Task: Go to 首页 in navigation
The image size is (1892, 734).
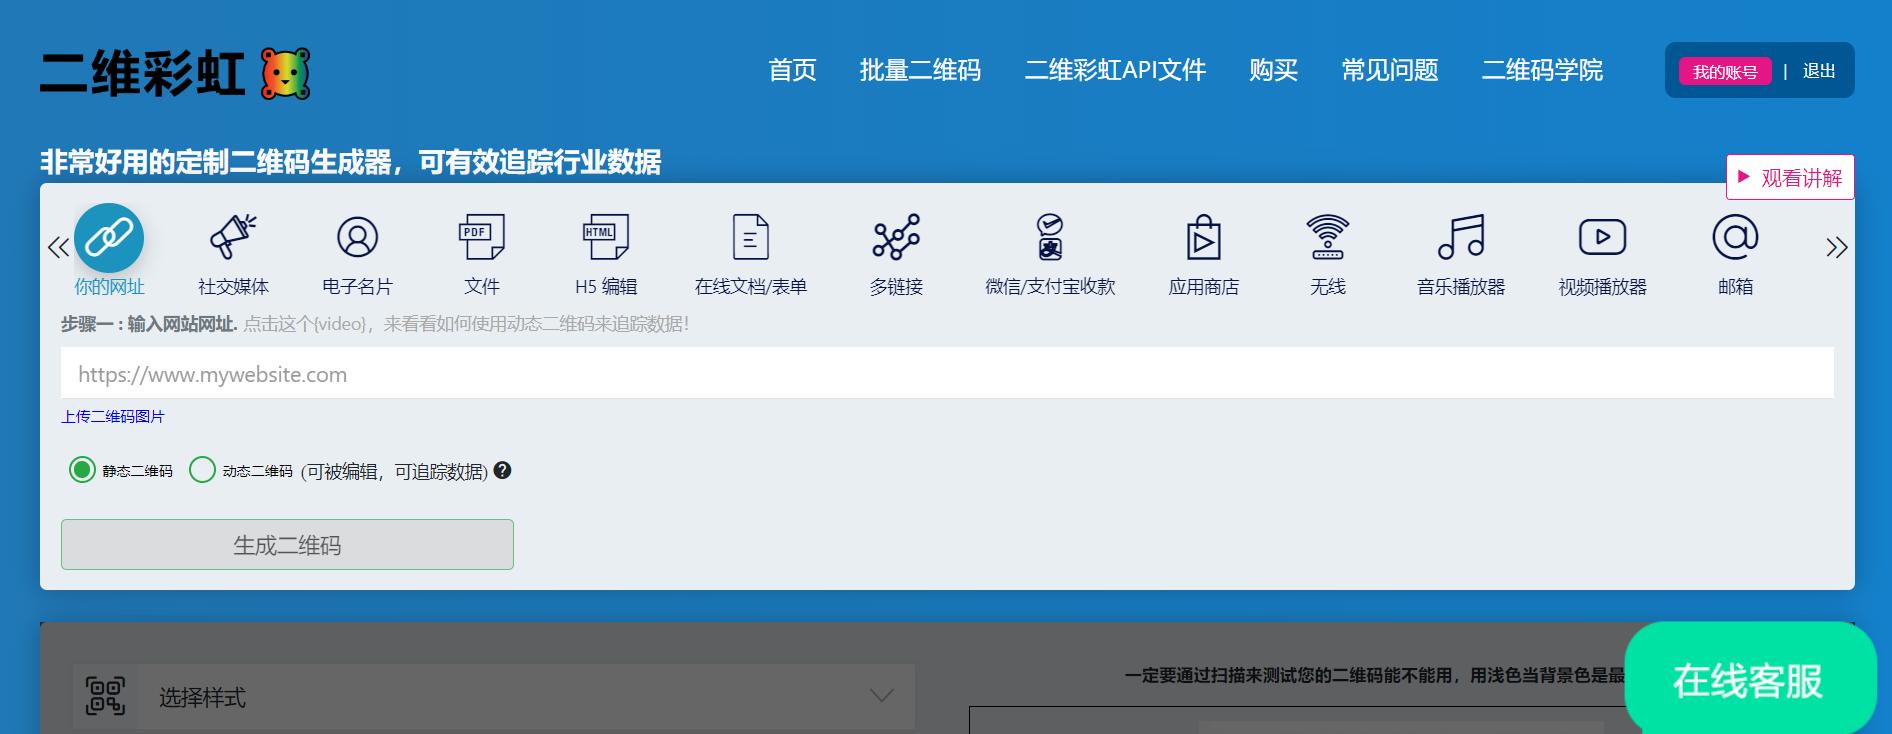Action: tap(792, 70)
